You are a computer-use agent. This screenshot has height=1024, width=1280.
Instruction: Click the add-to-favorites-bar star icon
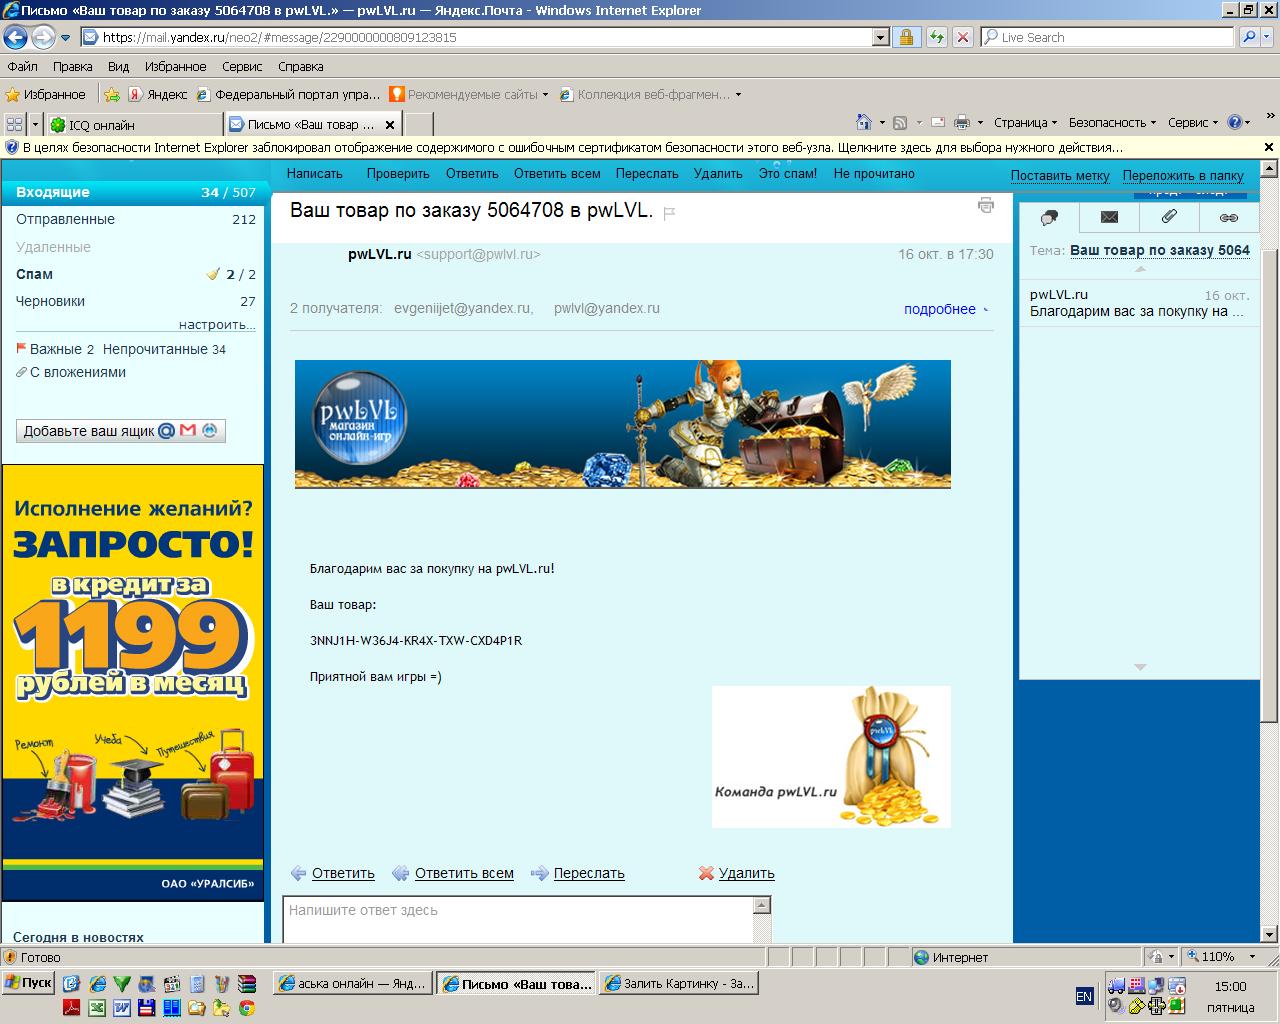coord(112,95)
